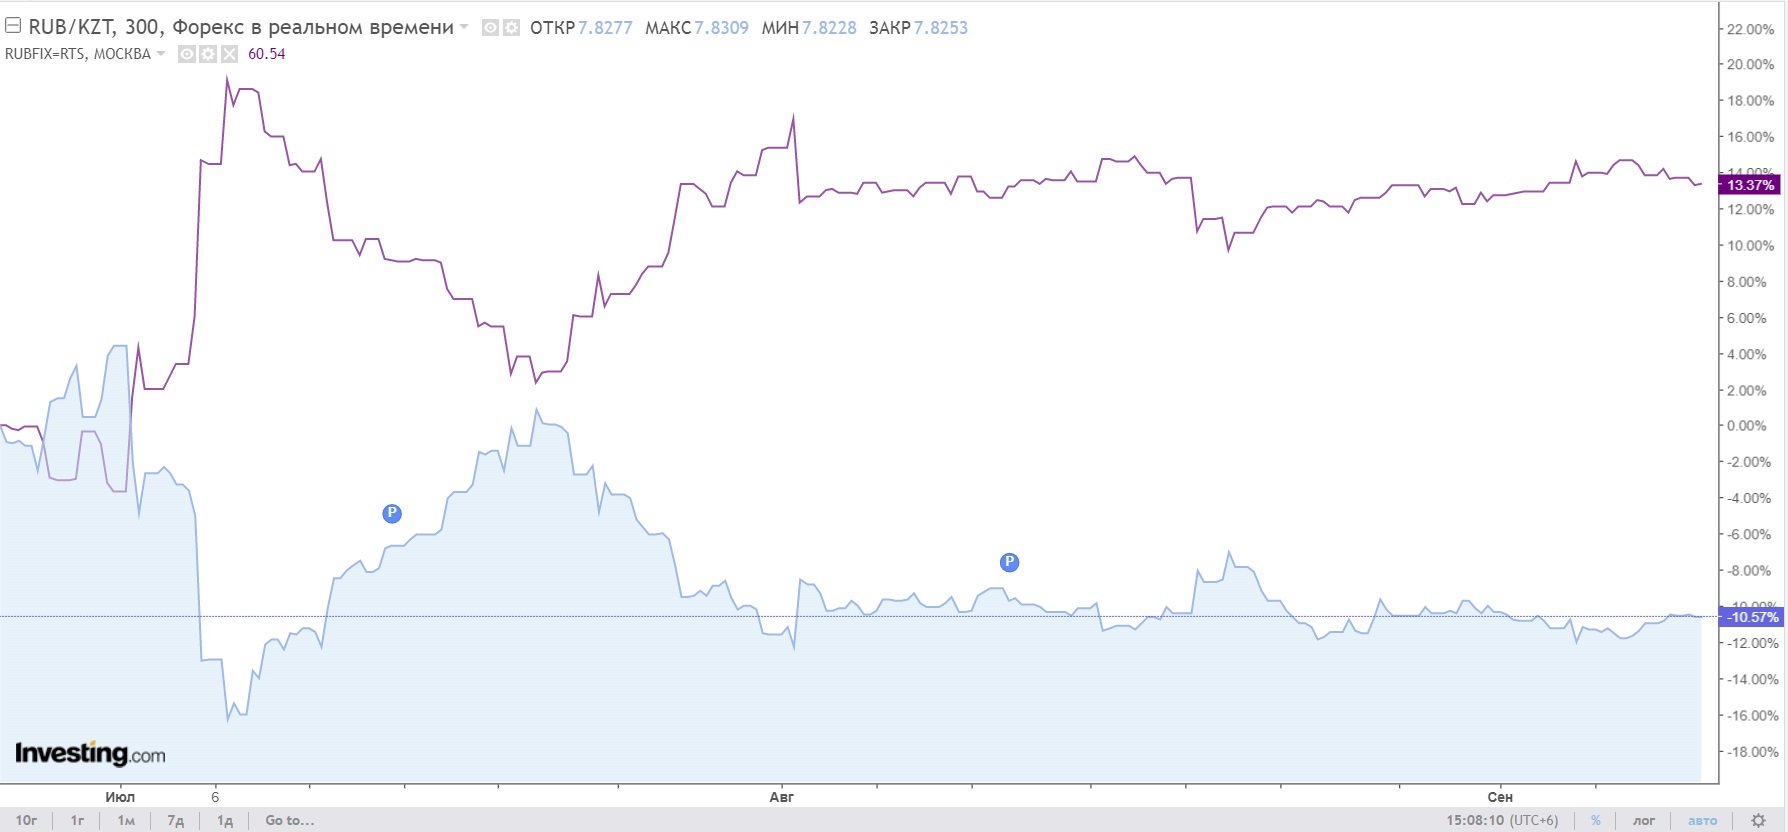Collapse the RUB/KZT legend box
1788x832 pixels.
coord(13,26)
